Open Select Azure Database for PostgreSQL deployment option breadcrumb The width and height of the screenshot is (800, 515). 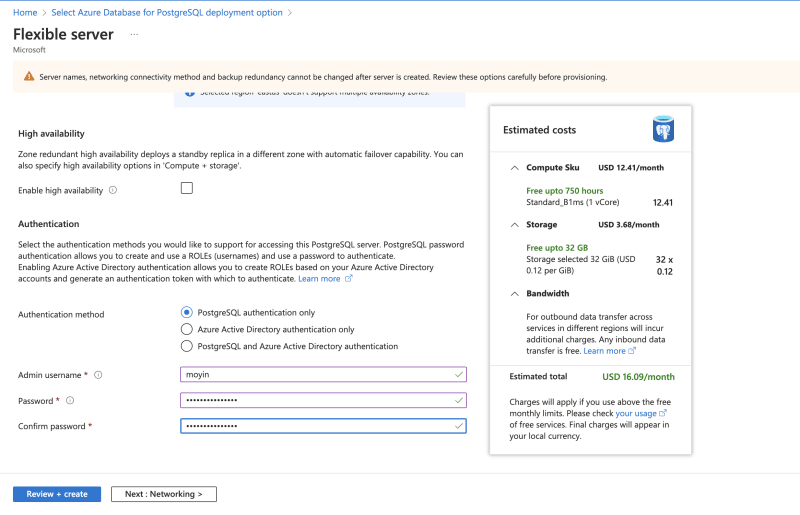point(167,12)
